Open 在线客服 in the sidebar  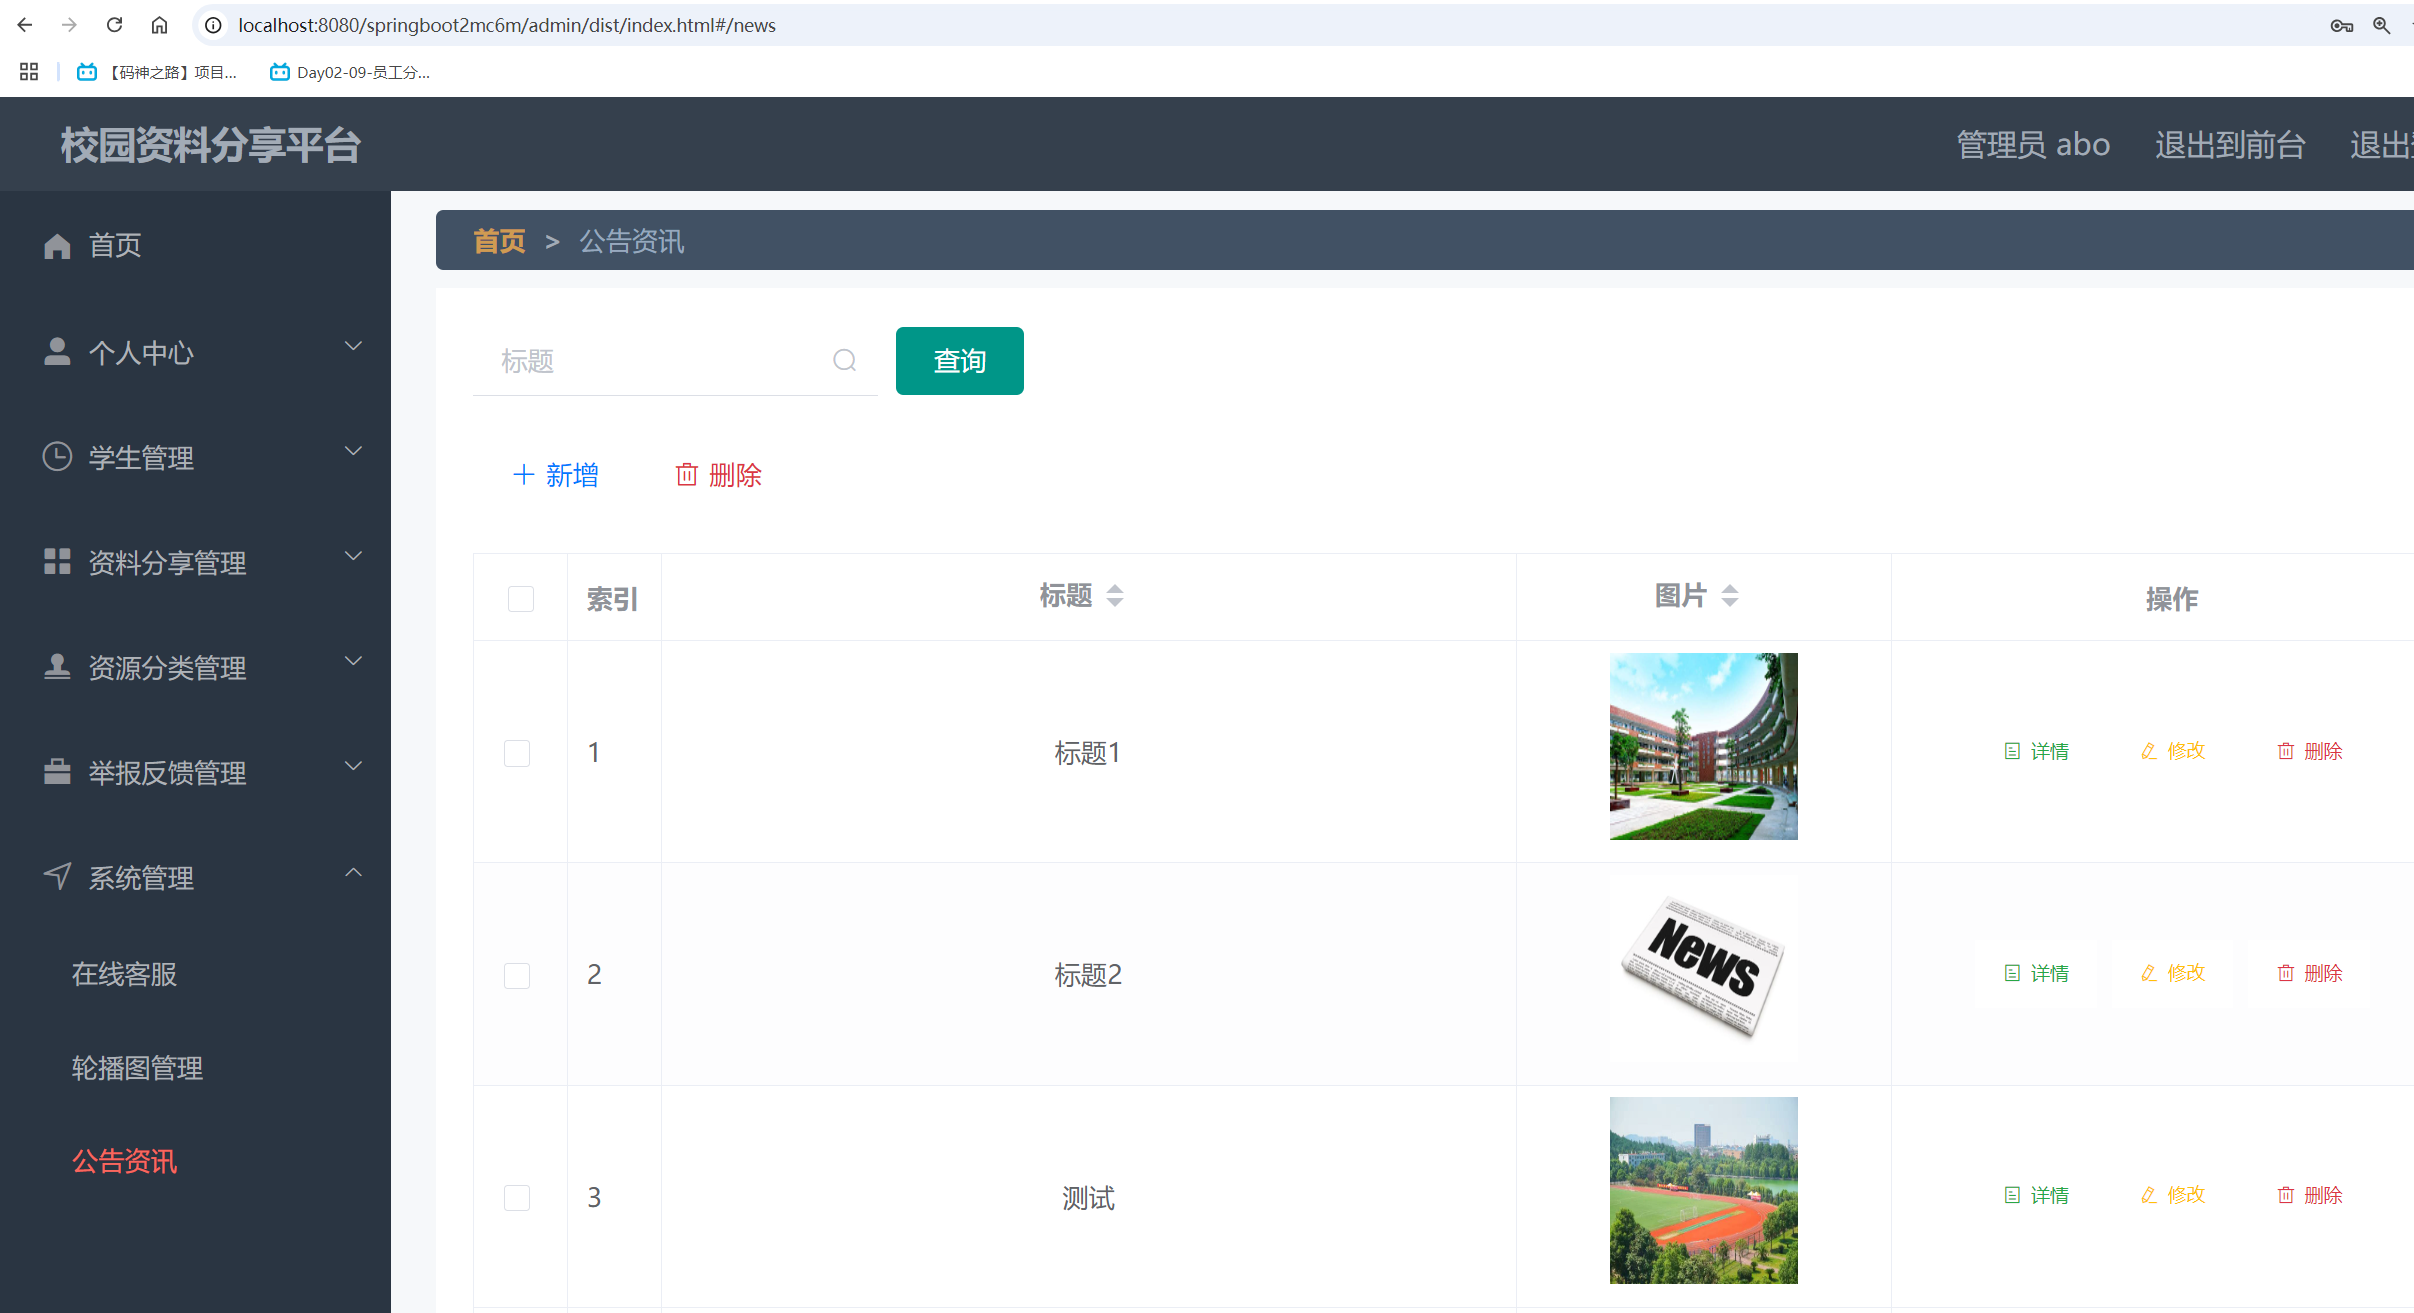pyautogui.click(x=125, y=974)
